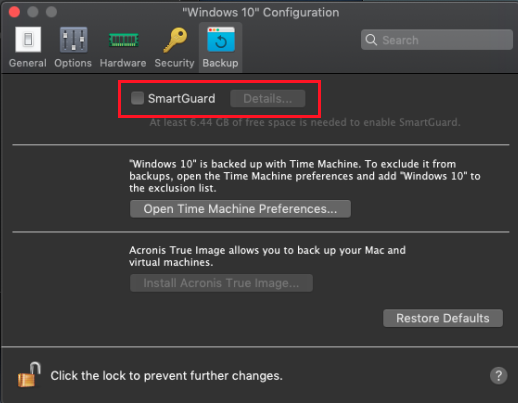Open Time Machine Preferences
518x403 pixels.
[x=240, y=209]
